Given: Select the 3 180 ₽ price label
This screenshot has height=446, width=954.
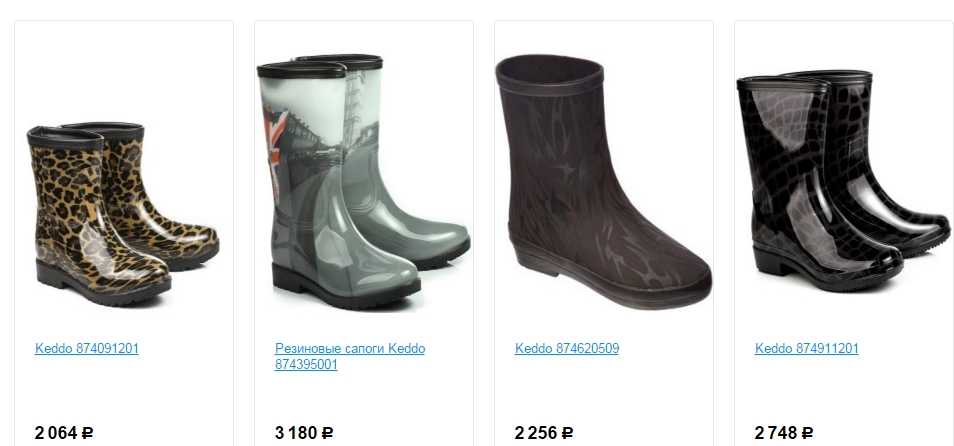Looking at the screenshot, I should [x=304, y=433].
